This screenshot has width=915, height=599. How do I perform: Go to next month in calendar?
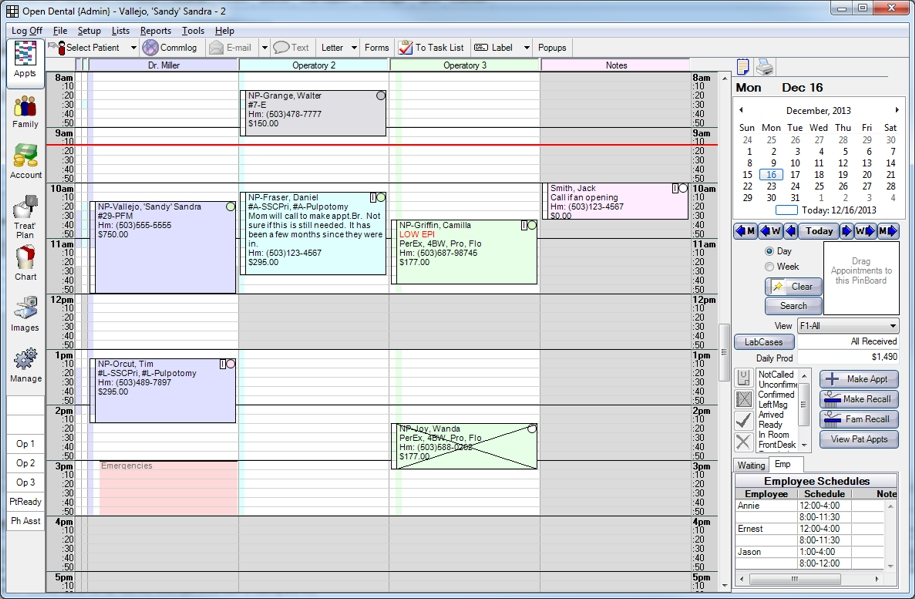click(x=897, y=110)
